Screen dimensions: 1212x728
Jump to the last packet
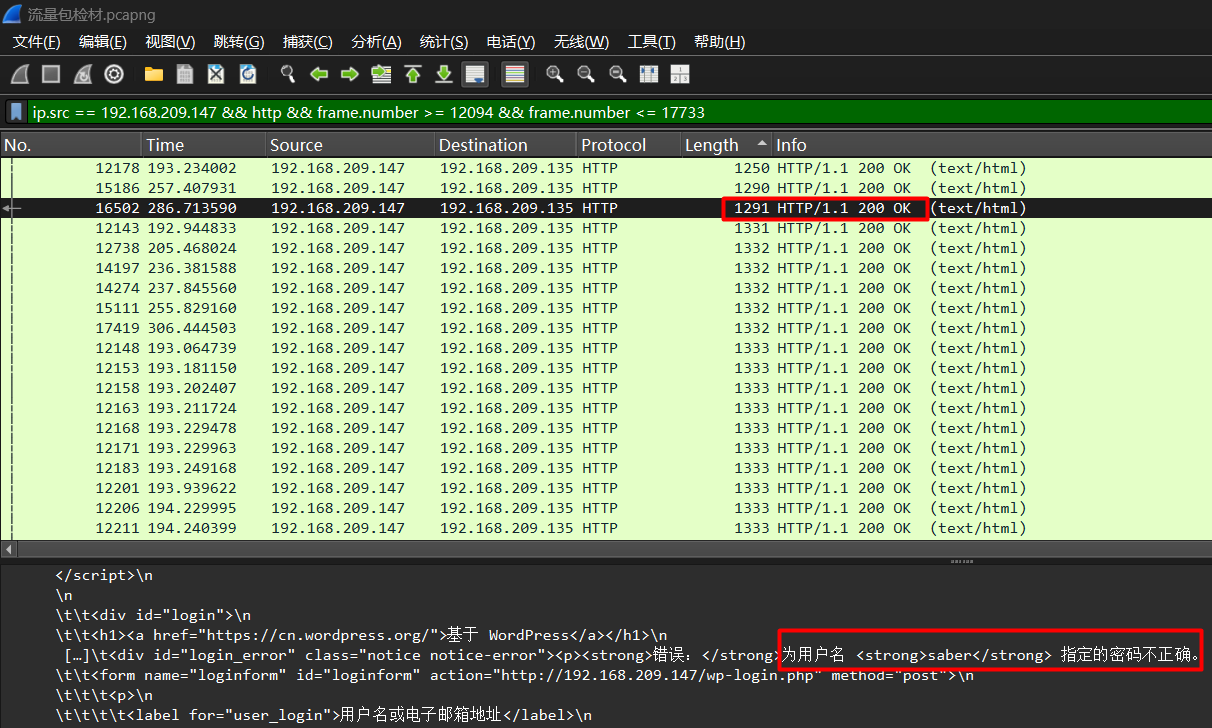(444, 74)
